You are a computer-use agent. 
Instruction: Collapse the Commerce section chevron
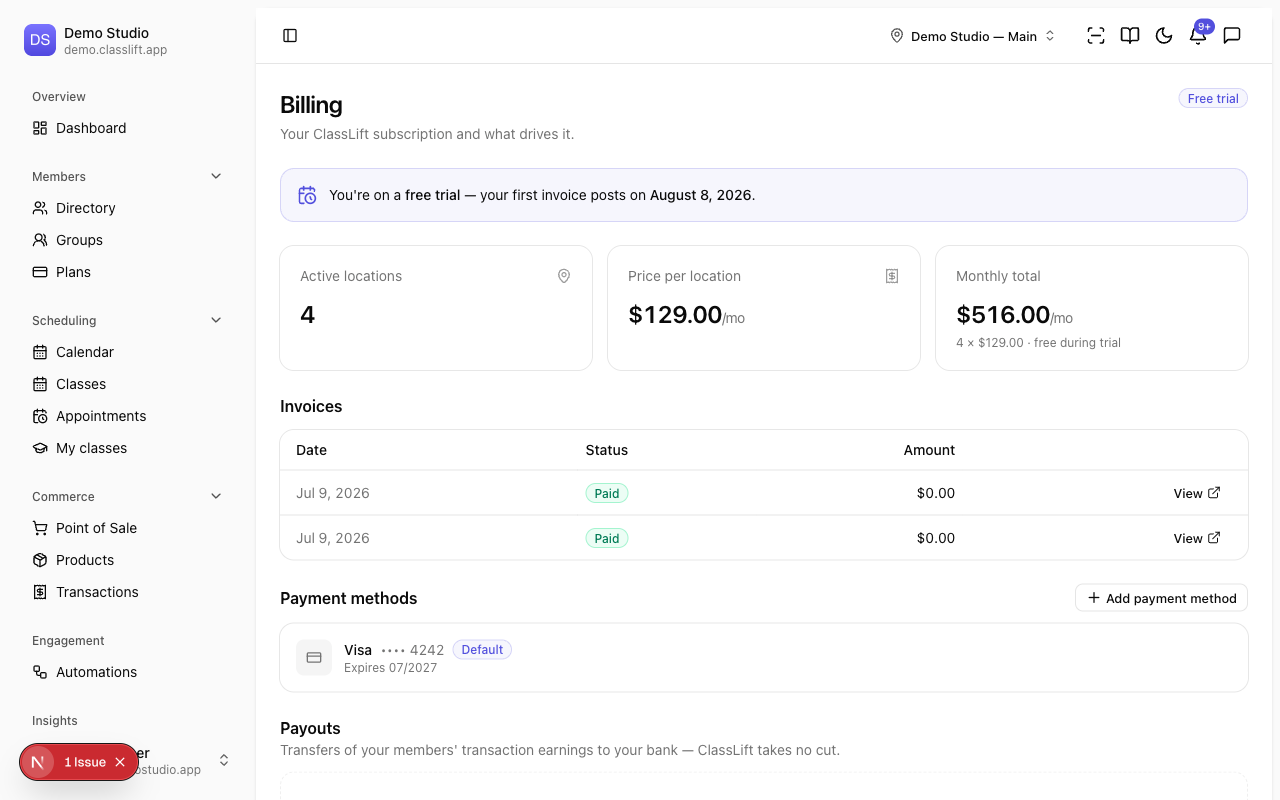[216, 496]
